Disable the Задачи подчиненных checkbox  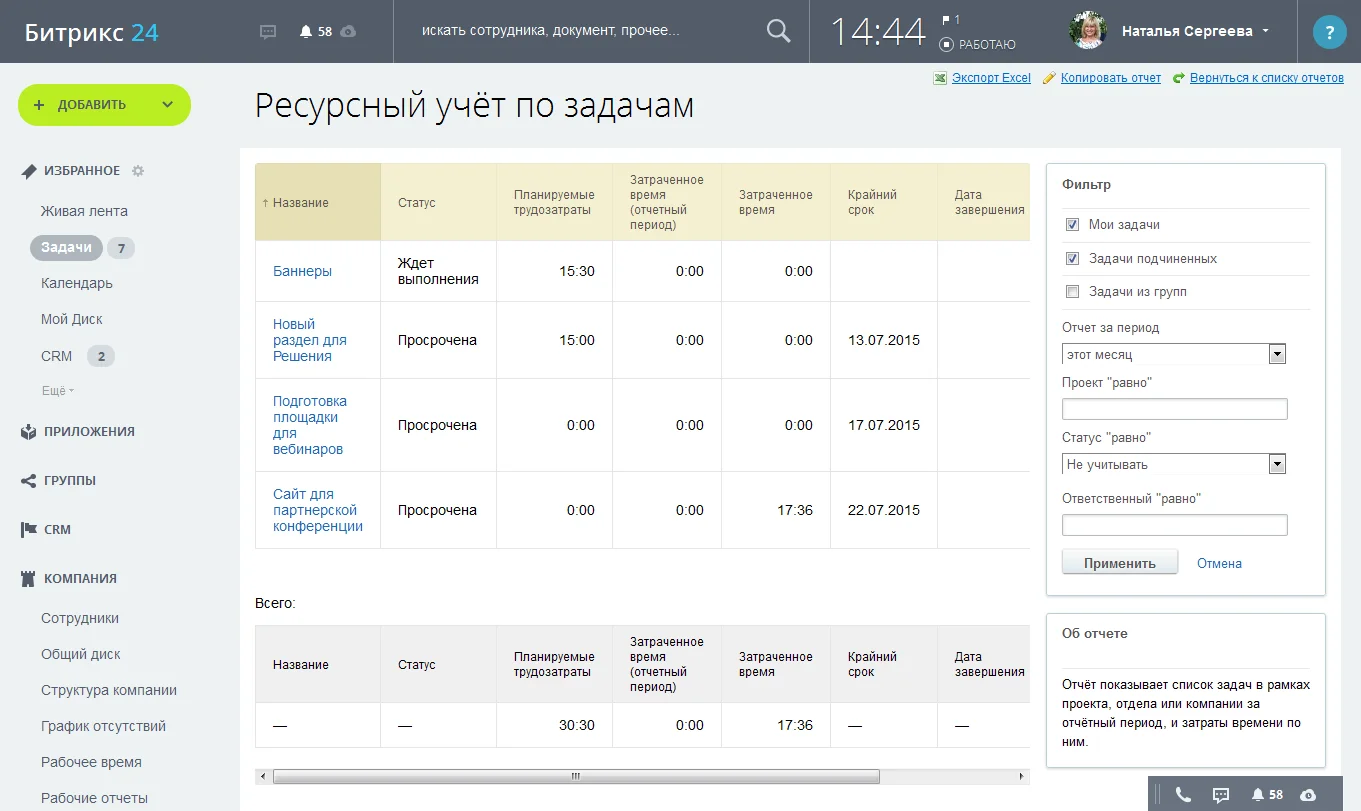1072,258
